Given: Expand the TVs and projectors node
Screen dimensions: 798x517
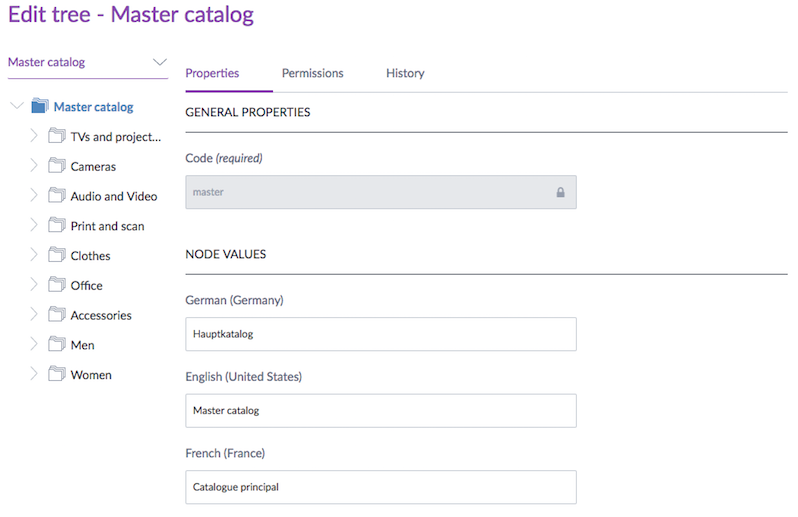Looking at the screenshot, I should [33, 136].
